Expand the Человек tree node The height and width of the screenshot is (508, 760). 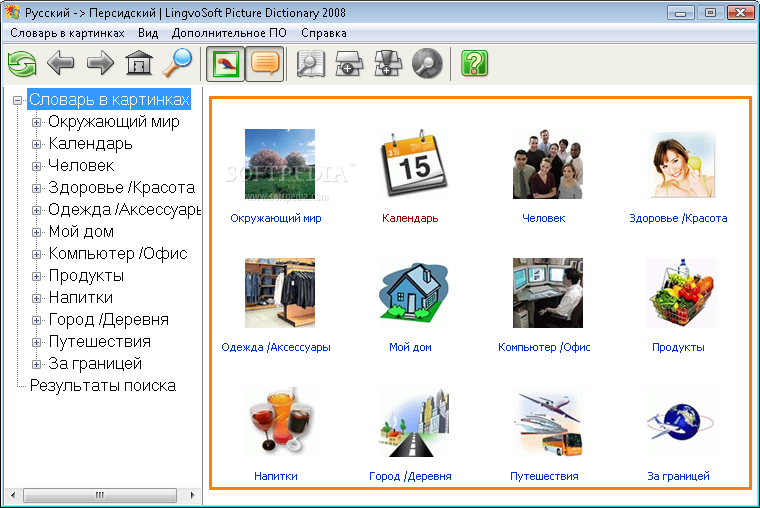point(36,166)
